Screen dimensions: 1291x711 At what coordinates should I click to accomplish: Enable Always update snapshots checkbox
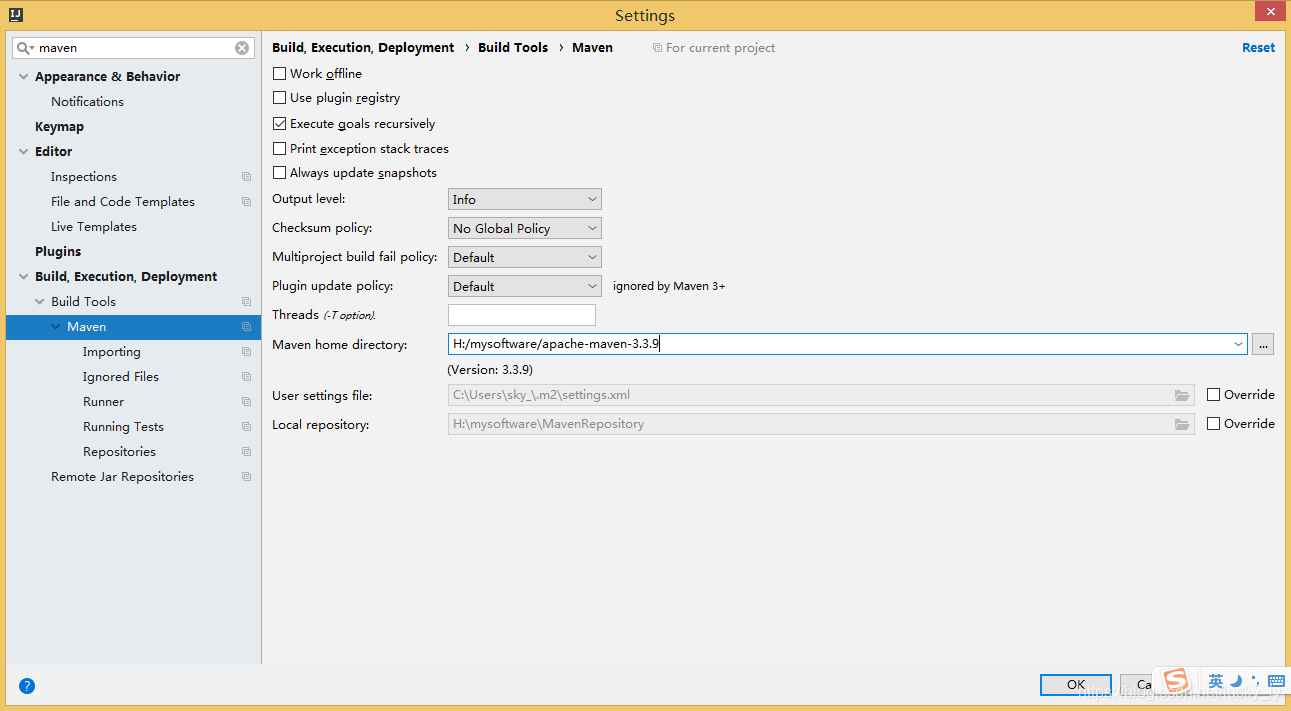(279, 173)
